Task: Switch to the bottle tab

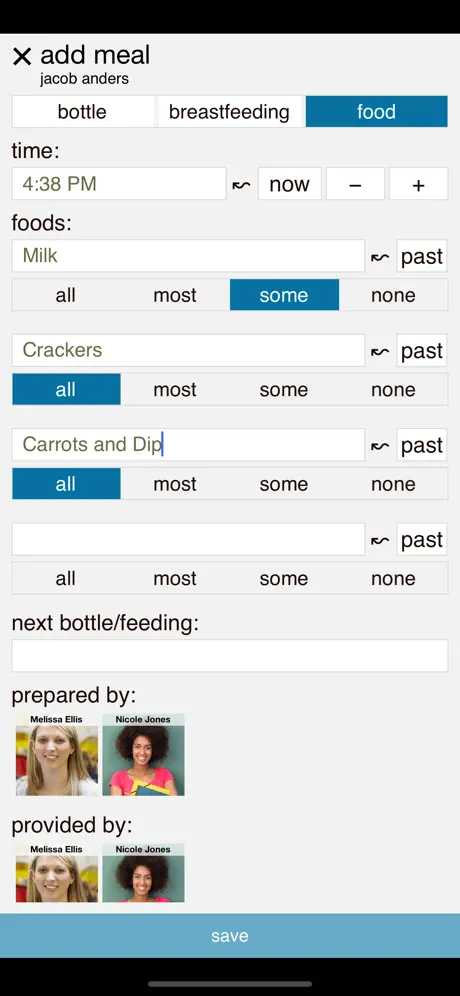Action: pos(83,112)
